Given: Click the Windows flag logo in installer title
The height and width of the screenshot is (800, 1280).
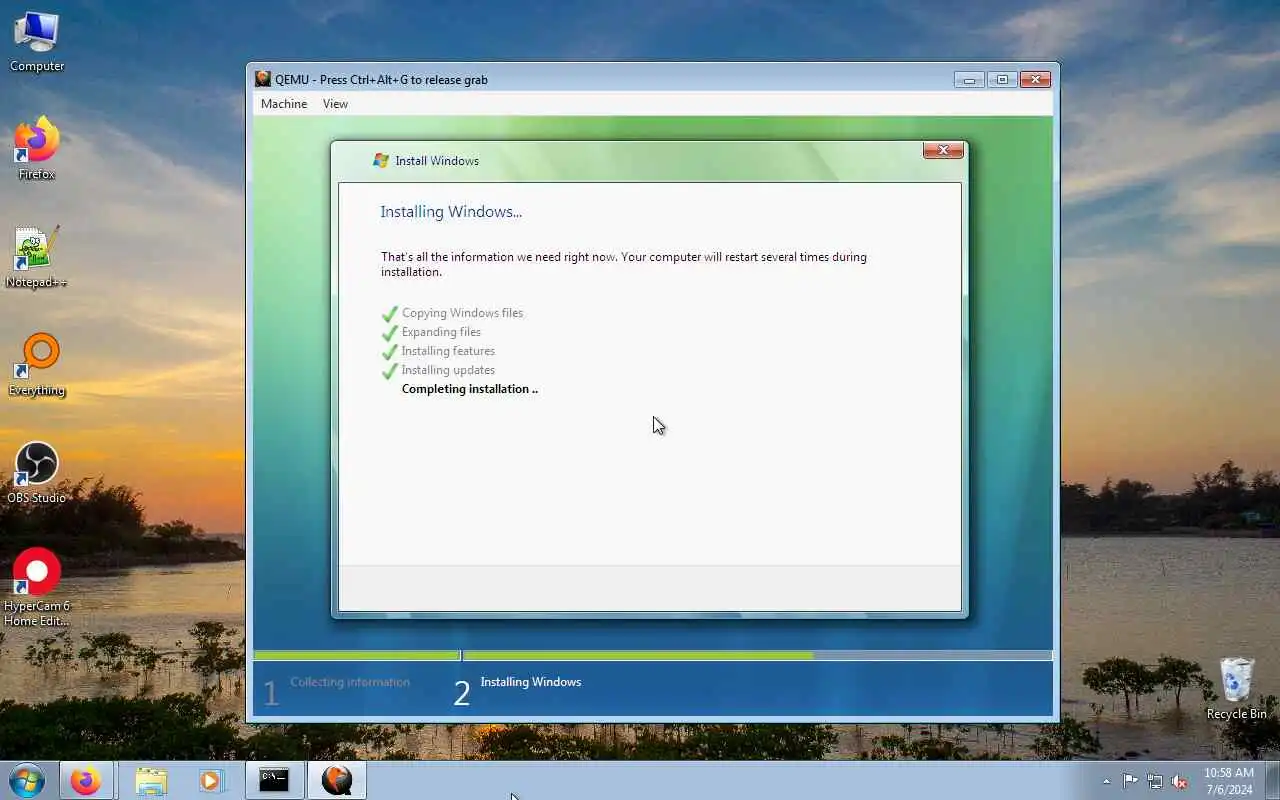Looking at the screenshot, I should 381,160.
